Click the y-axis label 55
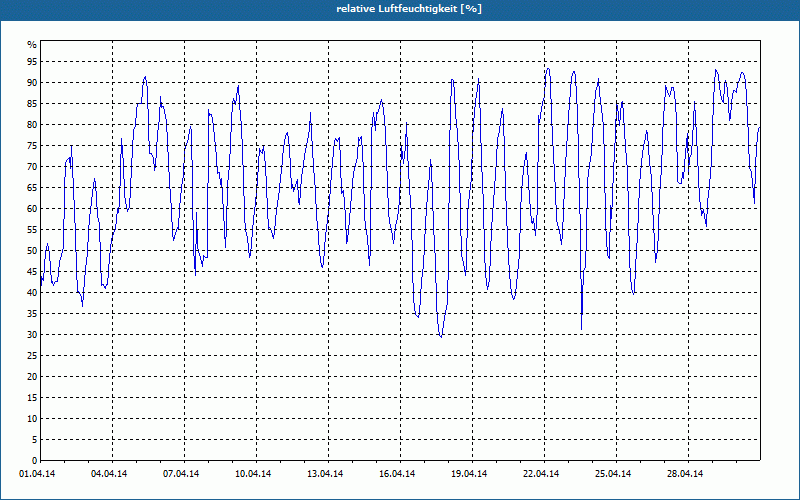The image size is (800, 500). [32, 230]
